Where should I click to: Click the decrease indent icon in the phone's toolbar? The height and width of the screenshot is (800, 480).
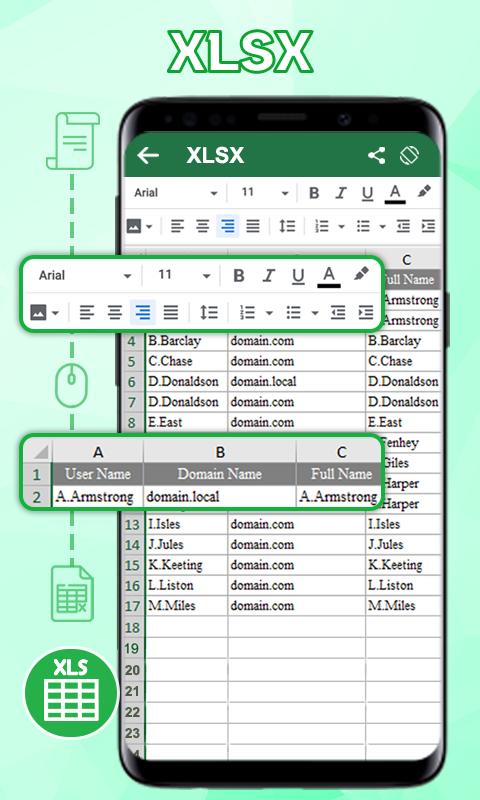pos(403,226)
